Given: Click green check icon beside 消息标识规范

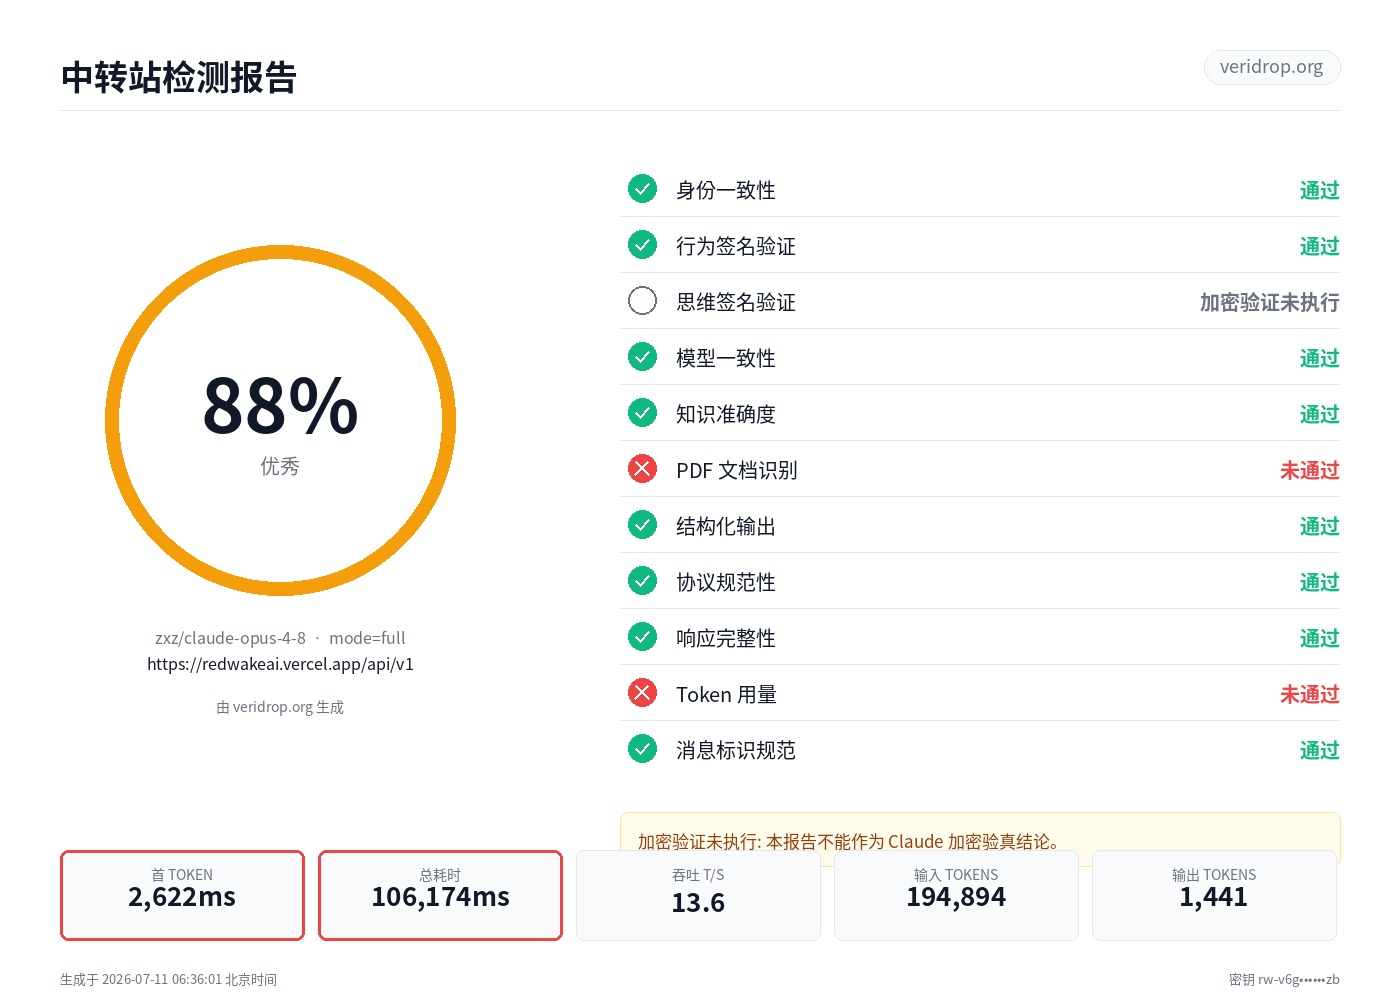Looking at the screenshot, I should [642, 749].
